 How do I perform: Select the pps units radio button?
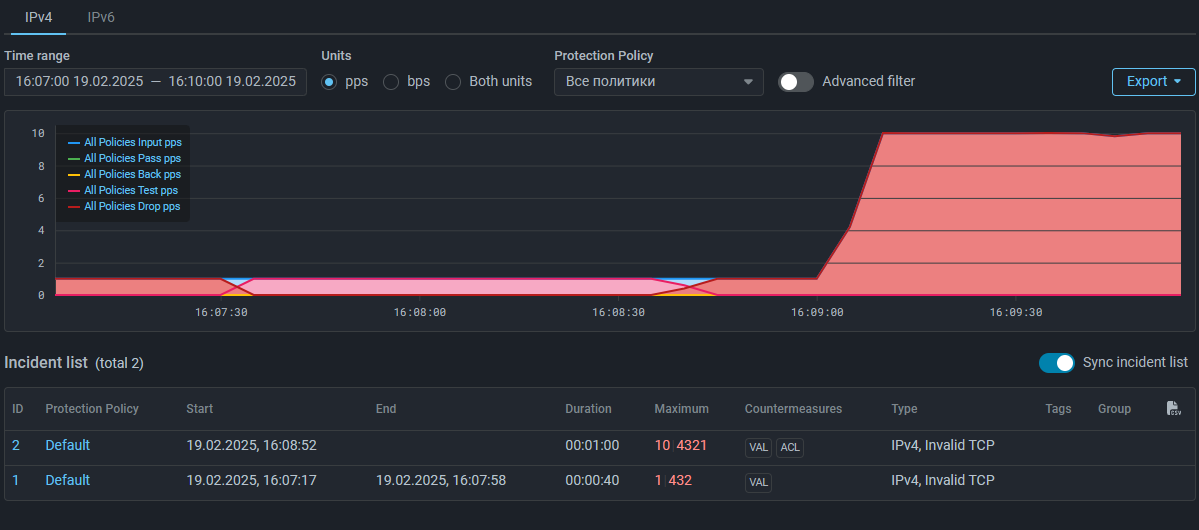point(329,82)
